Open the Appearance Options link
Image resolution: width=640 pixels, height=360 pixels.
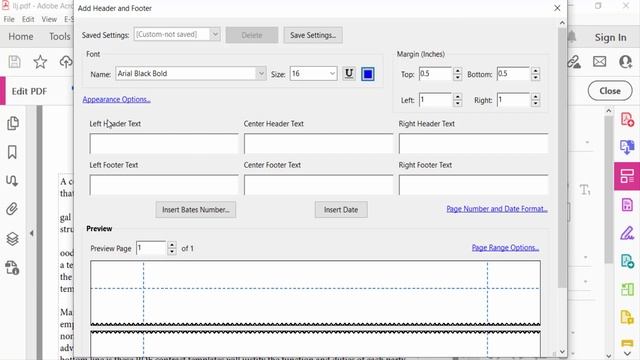click(116, 99)
